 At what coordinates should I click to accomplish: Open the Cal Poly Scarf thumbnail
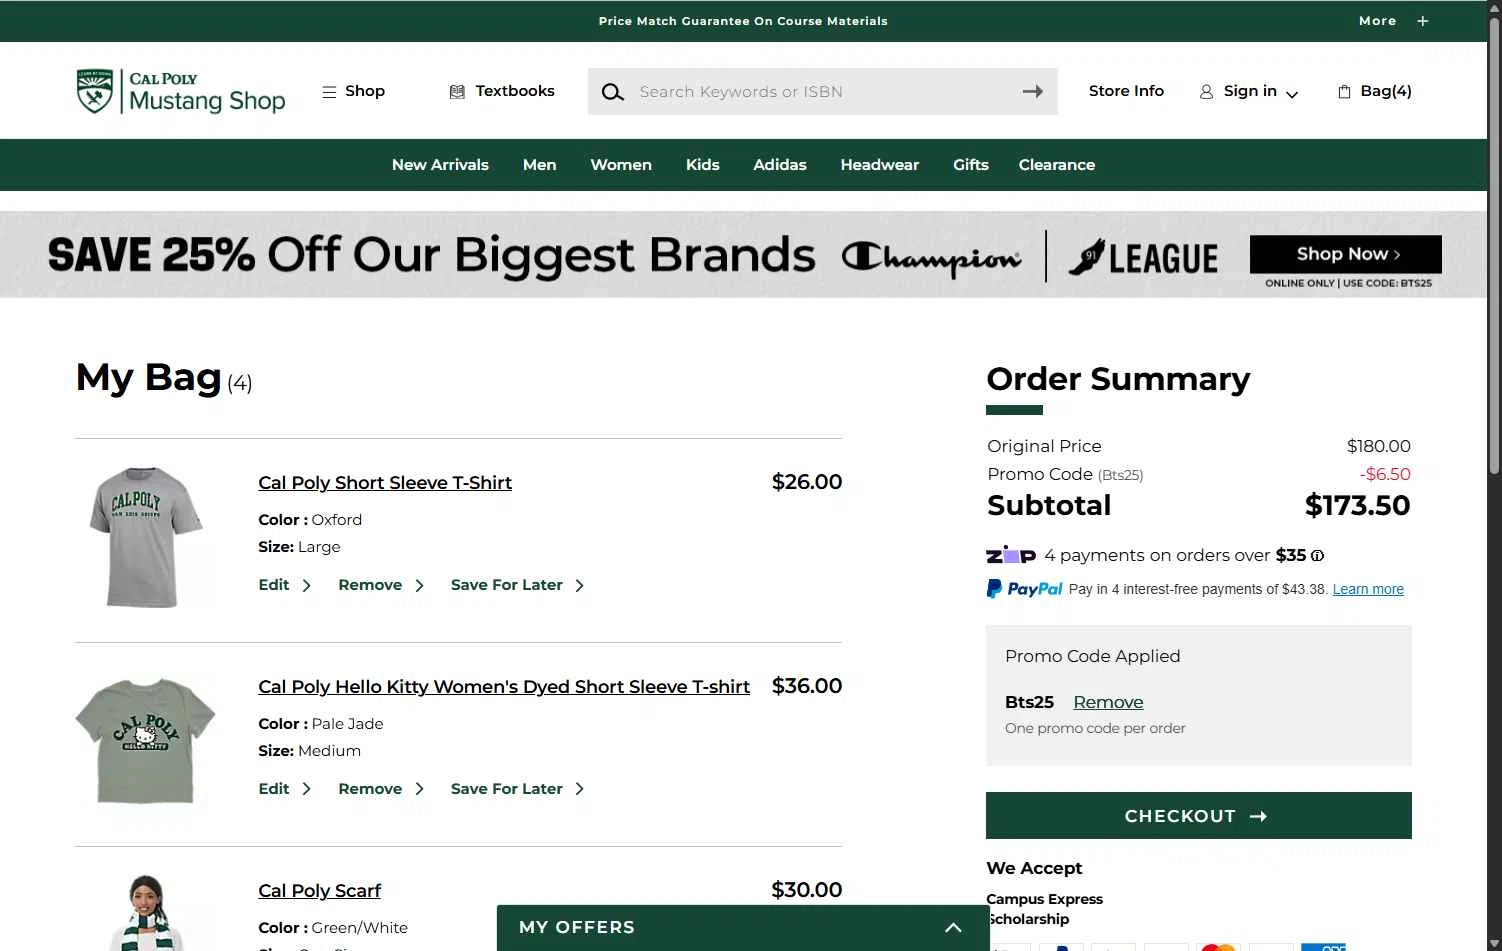(146, 912)
